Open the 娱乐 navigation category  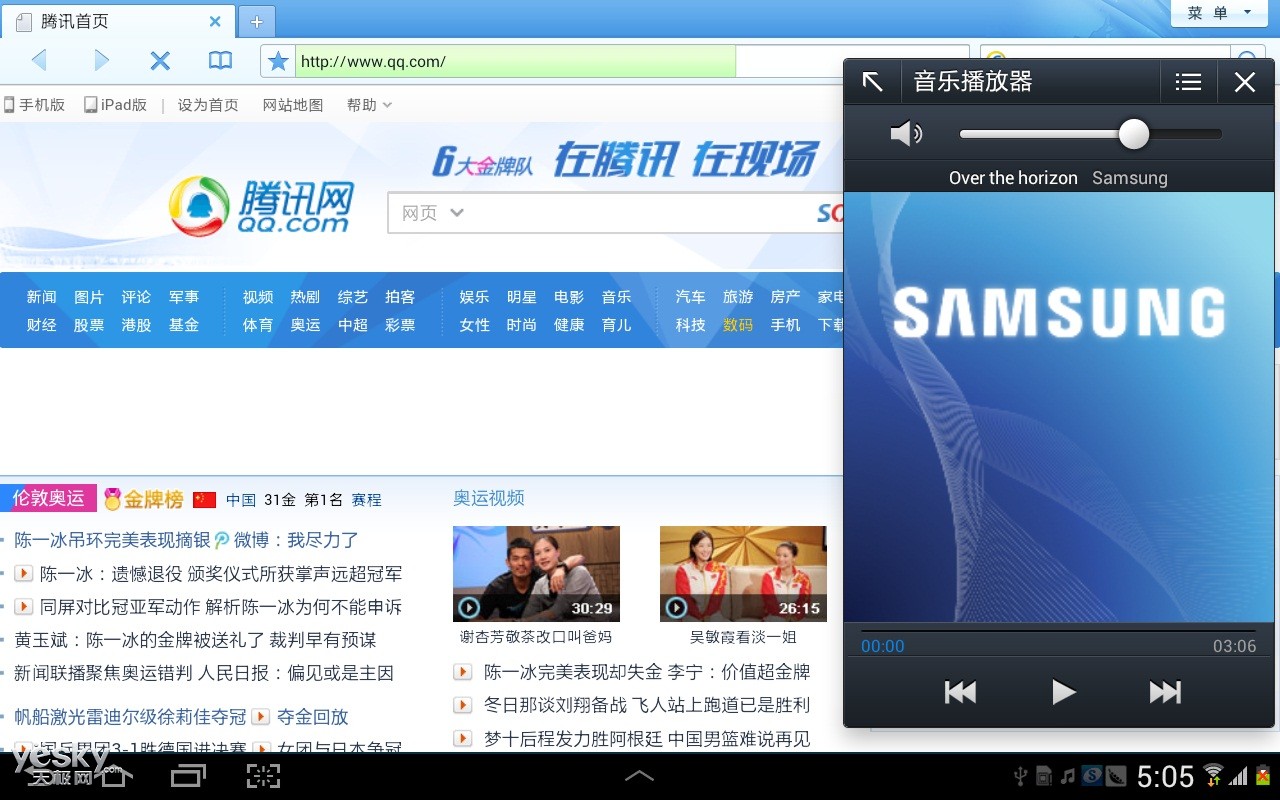pyautogui.click(x=474, y=297)
